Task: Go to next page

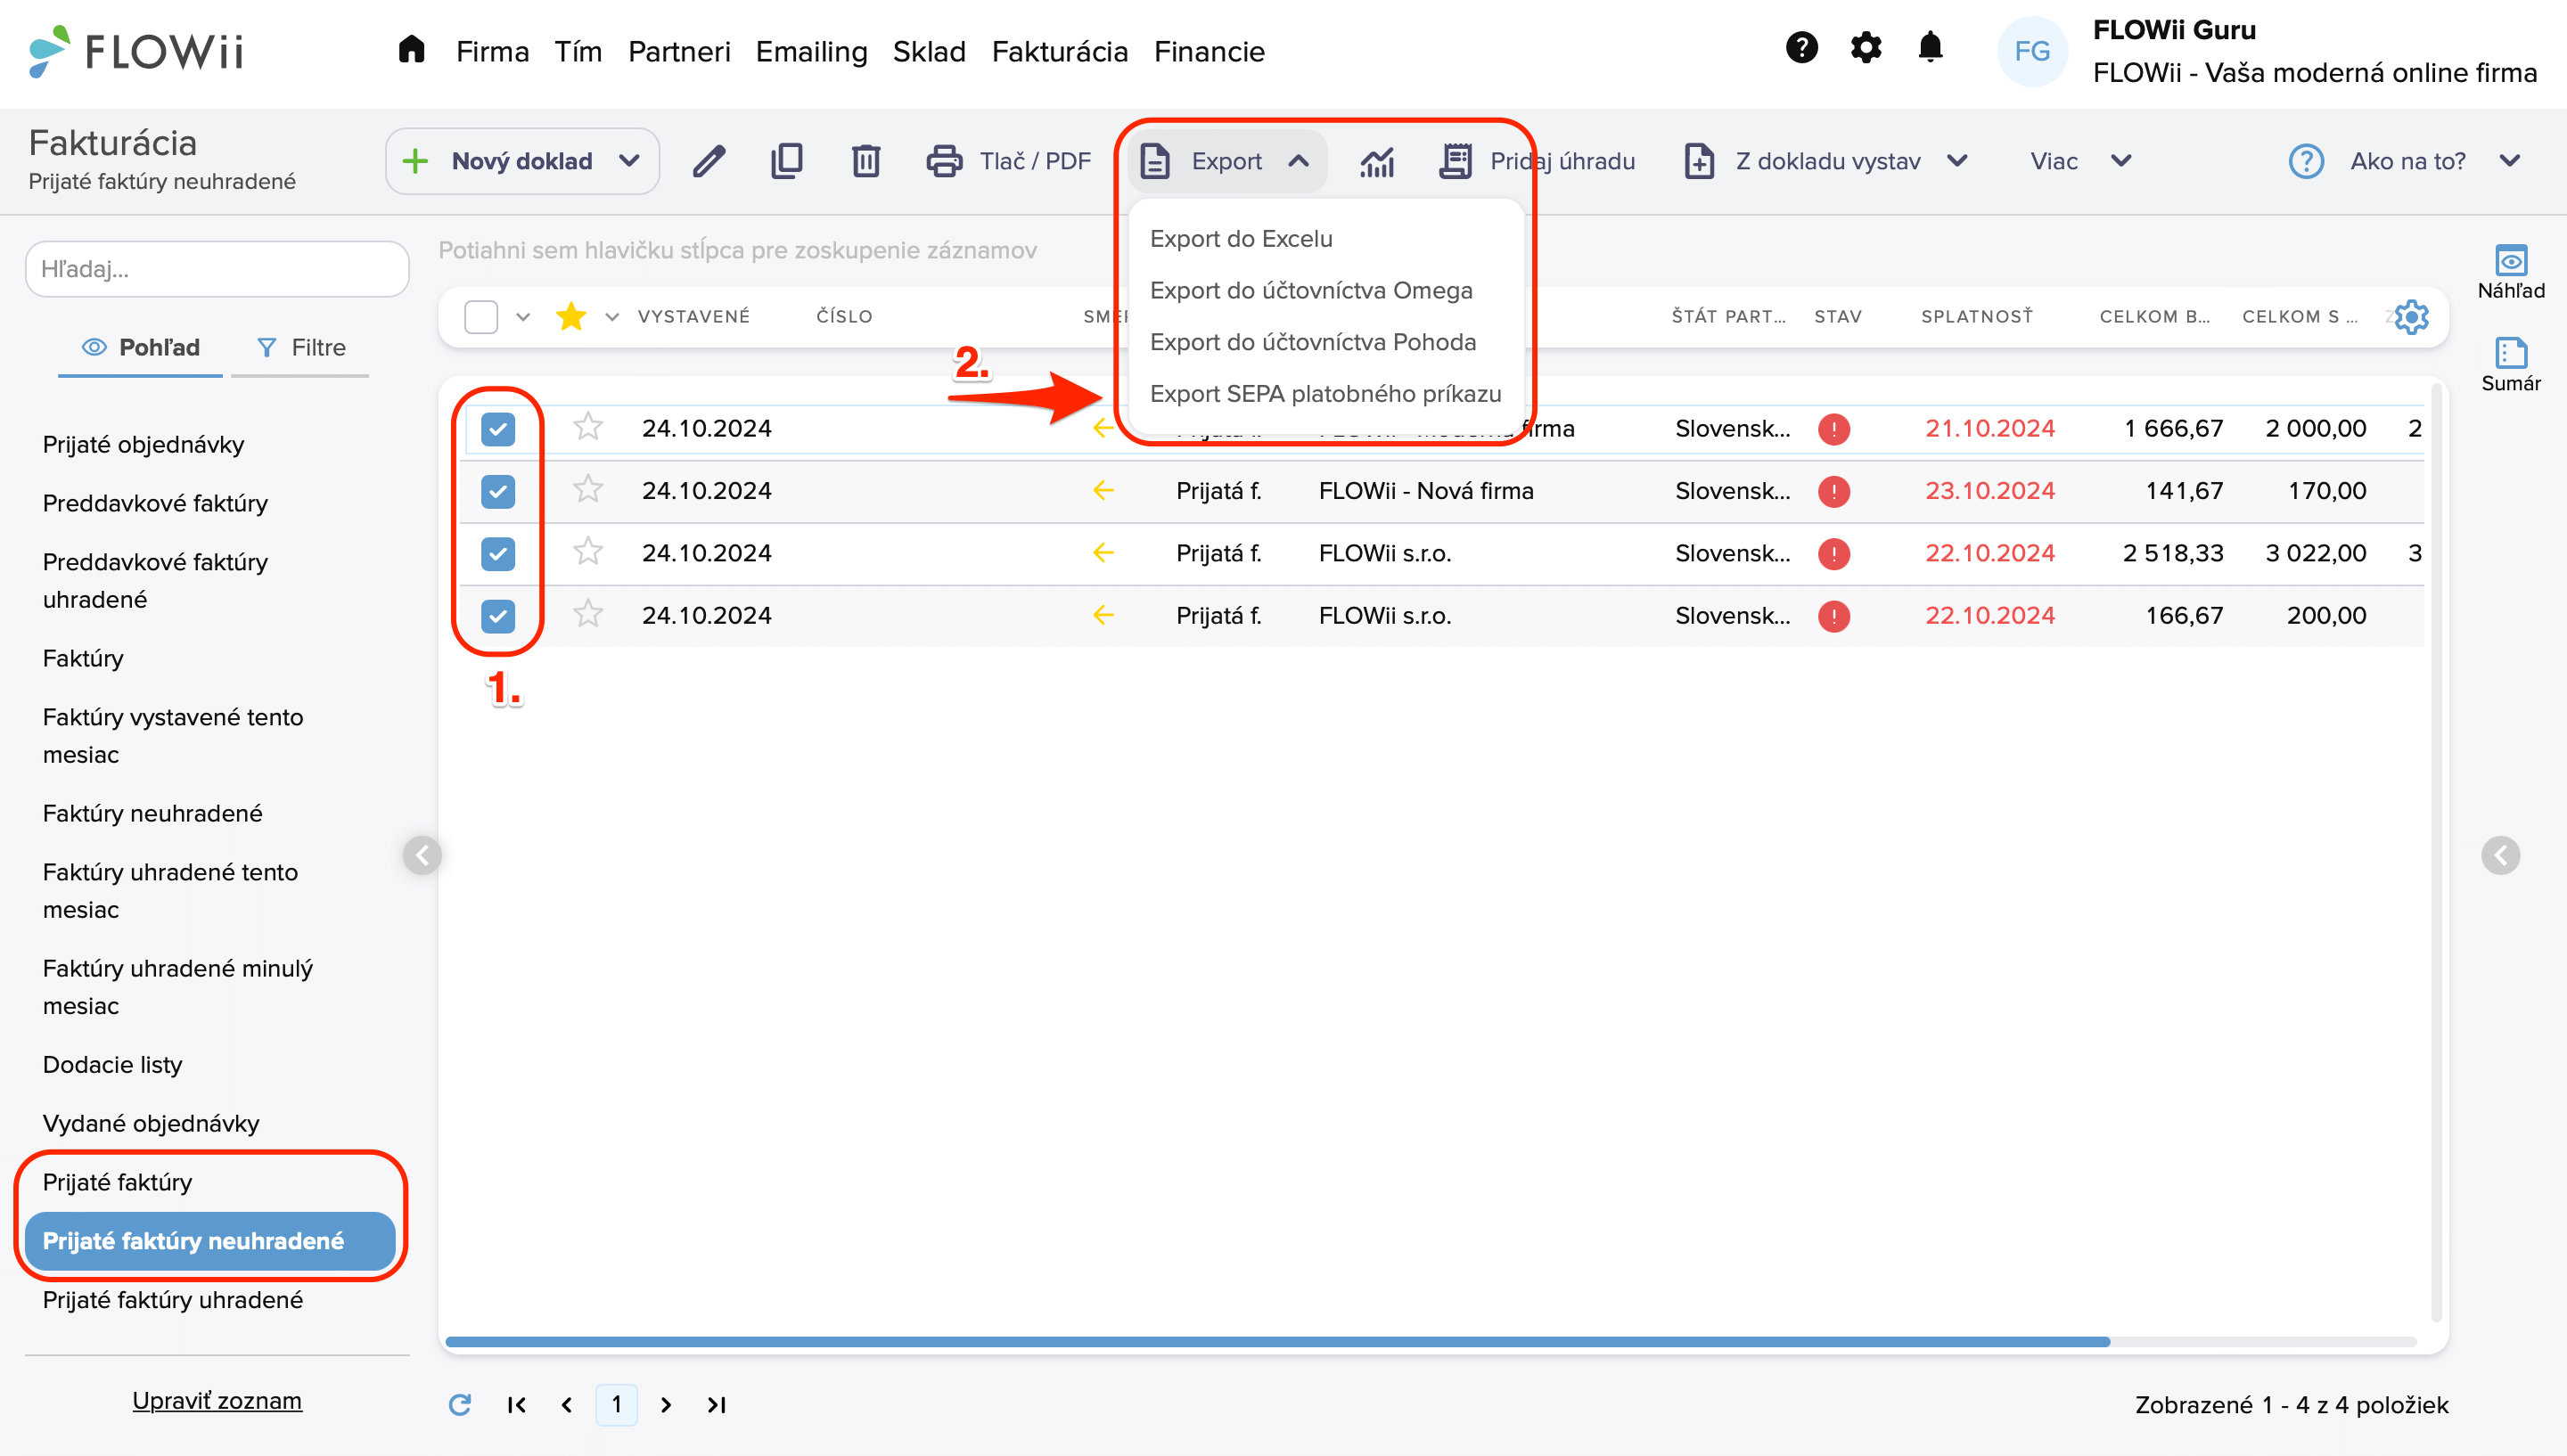Action: coord(666,1404)
